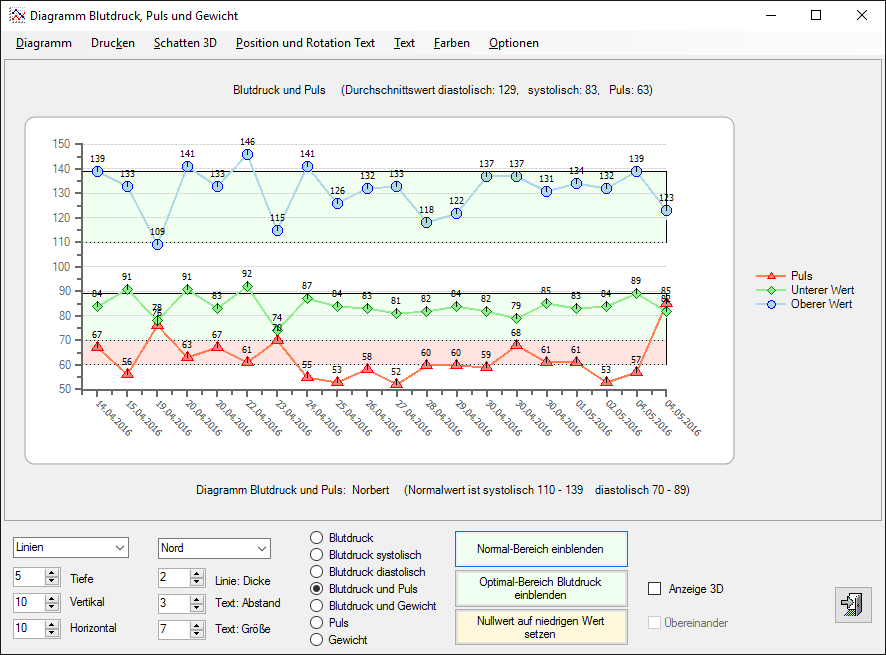886x655 pixels.
Task: Click the Linie: Dicke value field
Action: (x=173, y=578)
